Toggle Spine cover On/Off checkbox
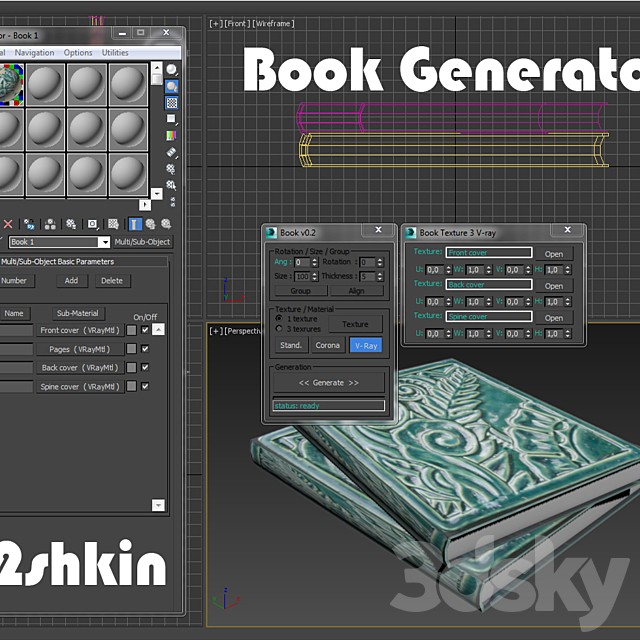Screen dimensions: 640x640 (x=145, y=386)
